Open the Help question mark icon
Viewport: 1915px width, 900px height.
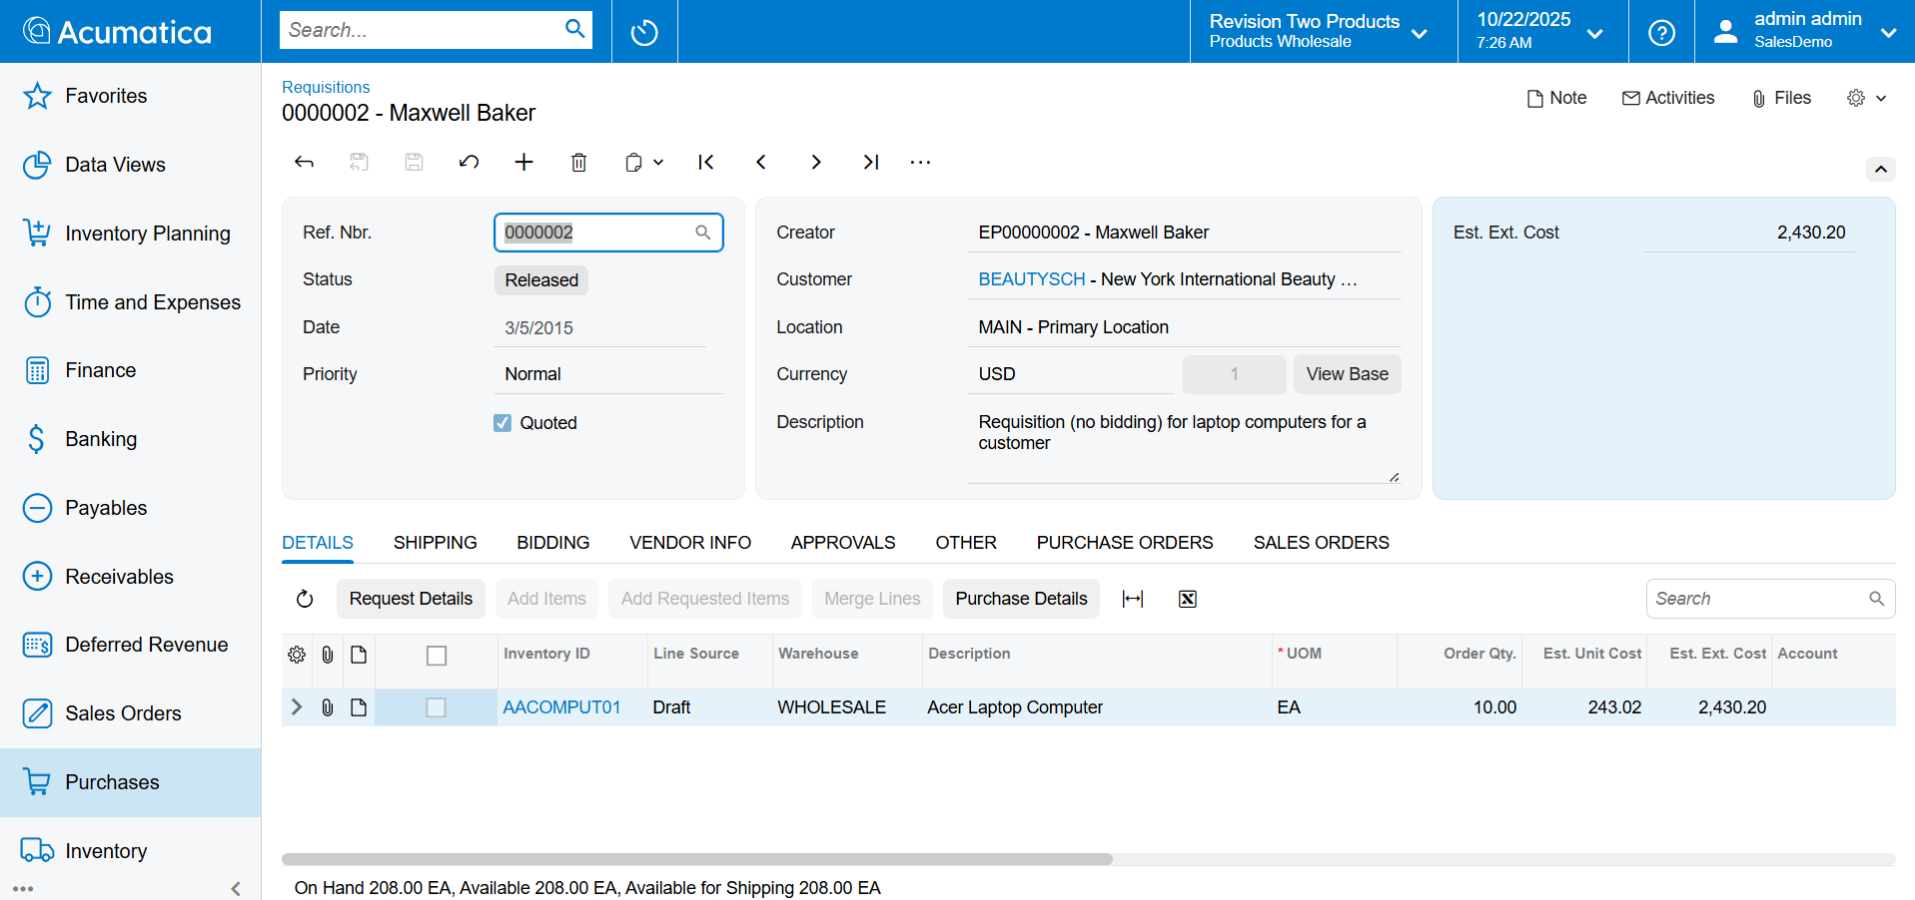pyautogui.click(x=1661, y=32)
